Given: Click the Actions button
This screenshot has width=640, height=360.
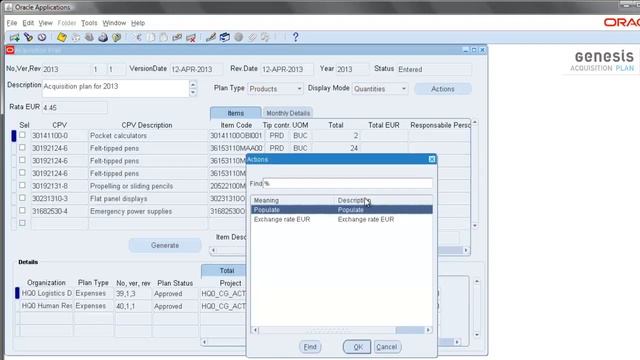Looking at the screenshot, I should (443, 89).
